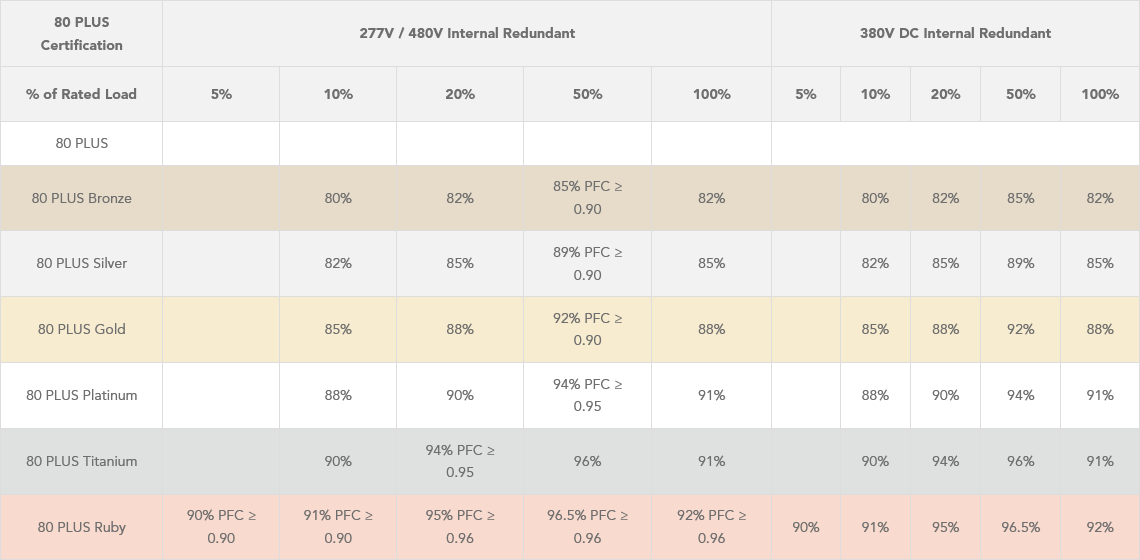Select the '% of Rated Load' label
The width and height of the screenshot is (1140, 560).
click(81, 94)
